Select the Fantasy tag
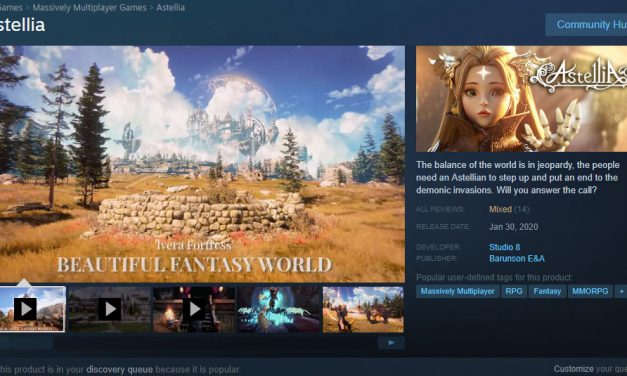 tap(547, 291)
